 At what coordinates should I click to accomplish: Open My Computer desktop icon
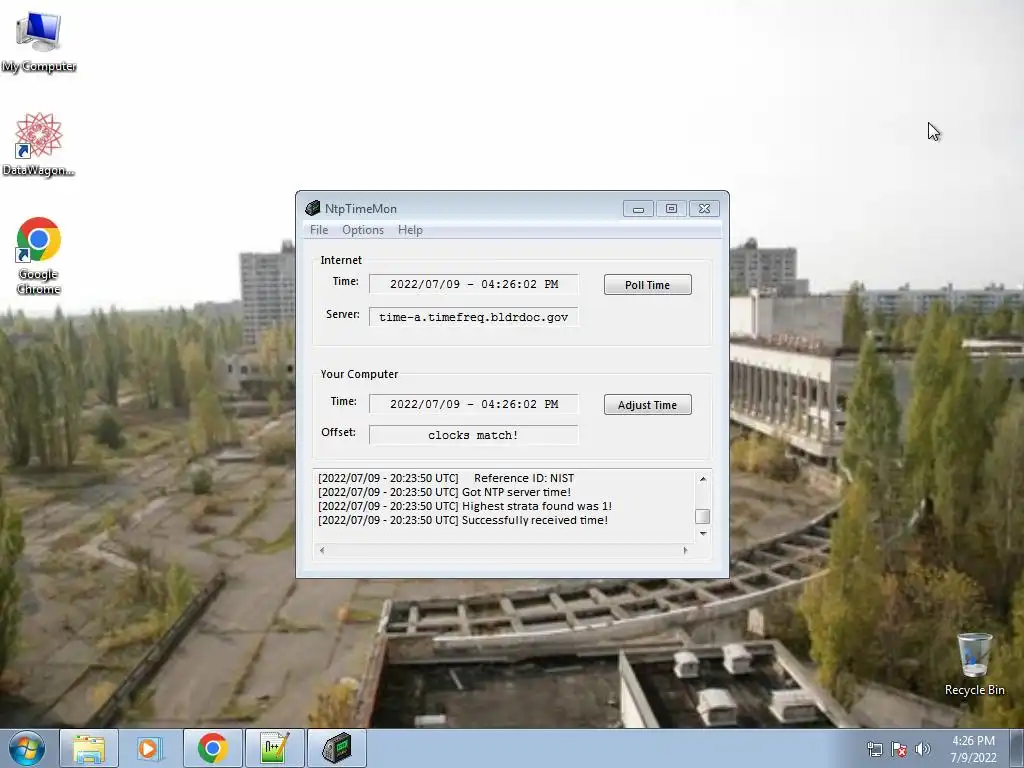(39, 42)
